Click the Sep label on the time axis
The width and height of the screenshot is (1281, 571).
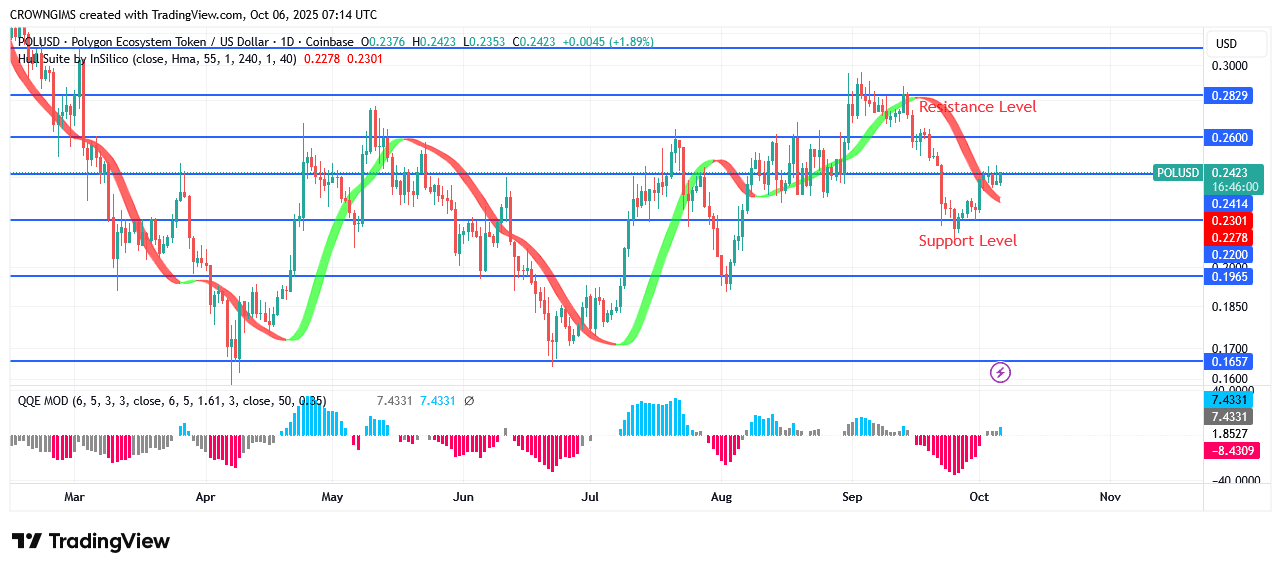click(x=852, y=497)
